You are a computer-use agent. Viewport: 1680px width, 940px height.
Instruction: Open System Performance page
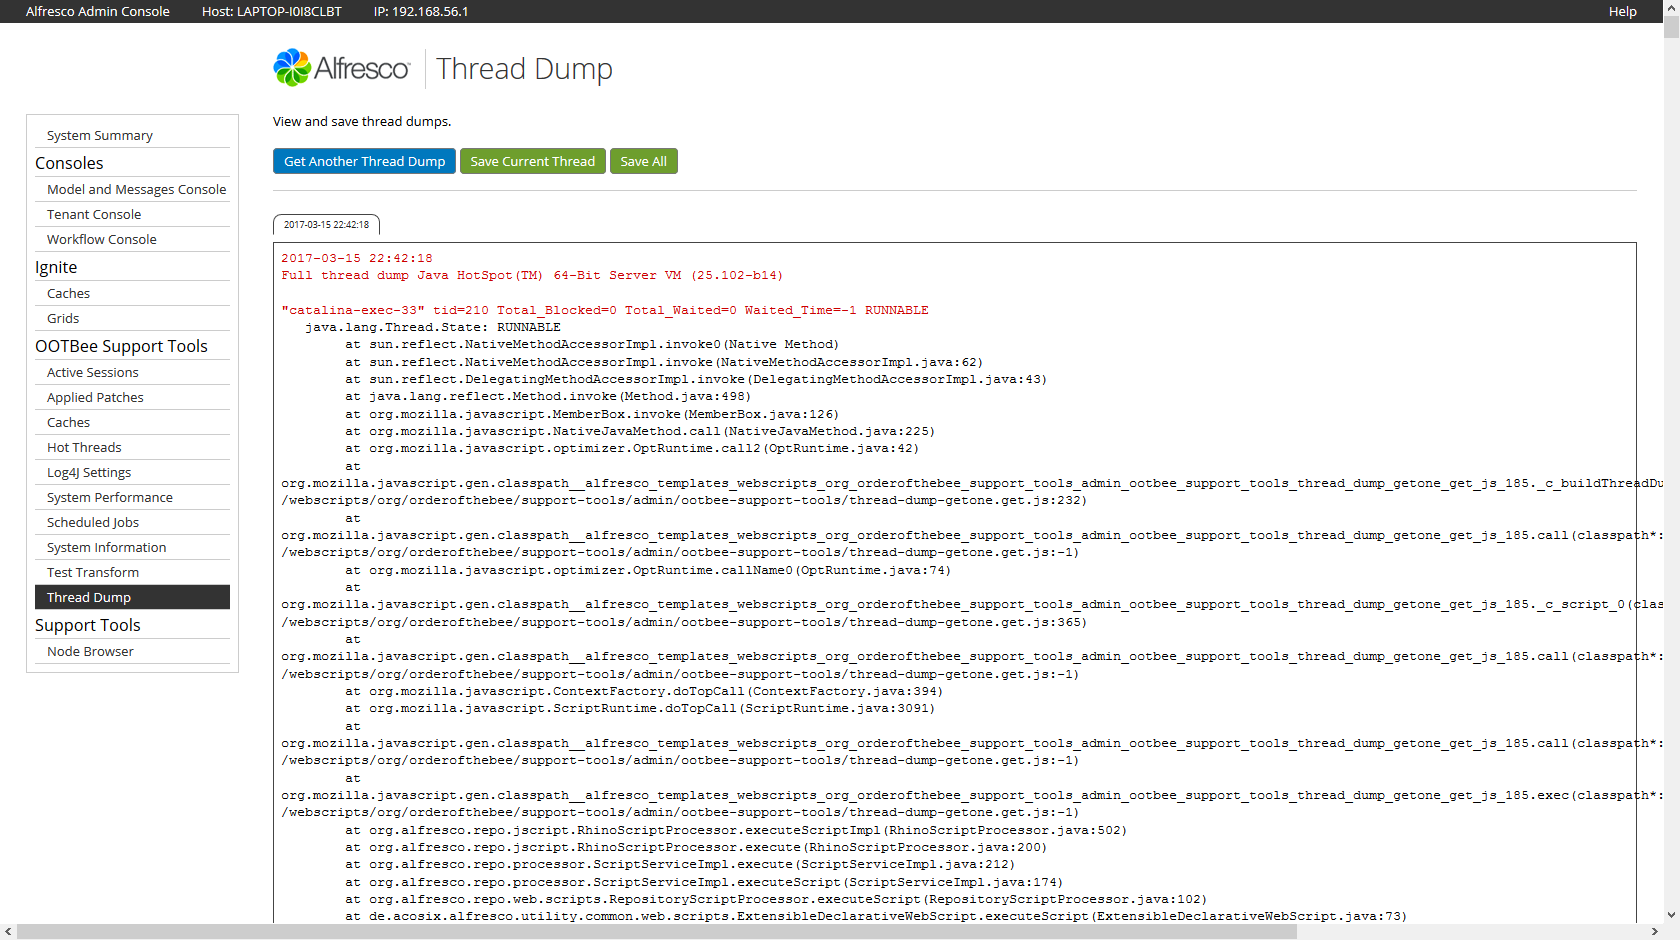(x=132, y=497)
